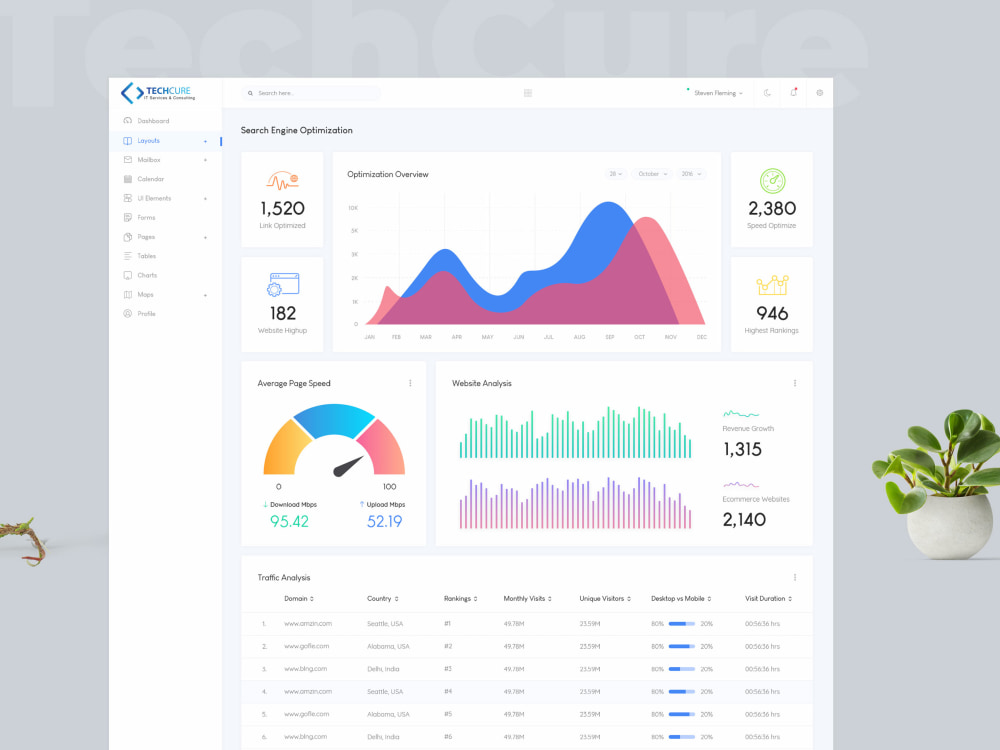Click the Profile user icon

(128, 314)
